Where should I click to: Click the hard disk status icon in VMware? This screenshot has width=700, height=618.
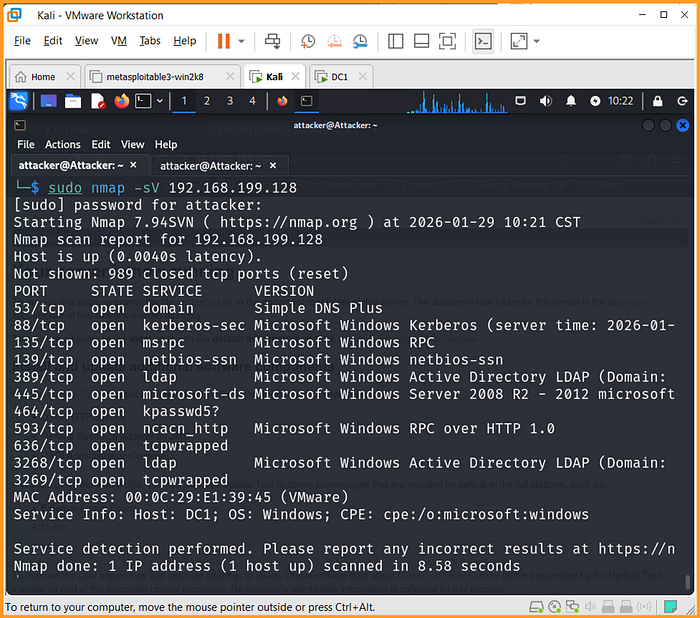[x=536, y=606]
